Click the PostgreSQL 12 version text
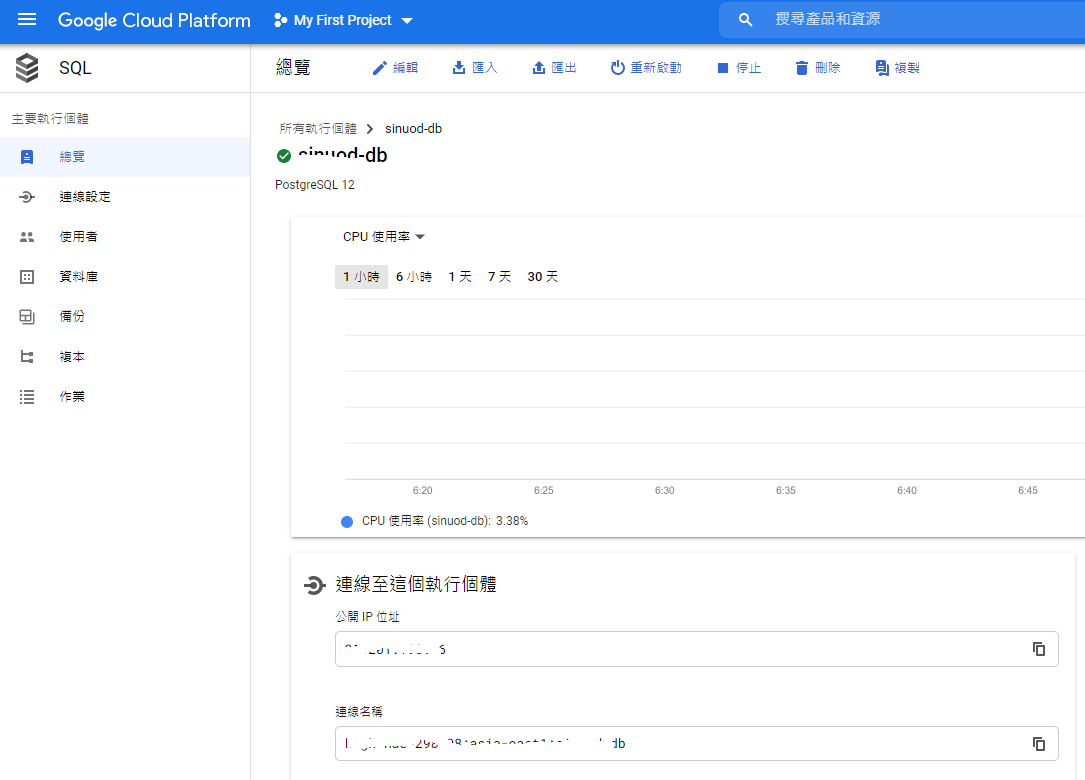Image resolution: width=1085 pixels, height=780 pixels. (x=315, y=185)
